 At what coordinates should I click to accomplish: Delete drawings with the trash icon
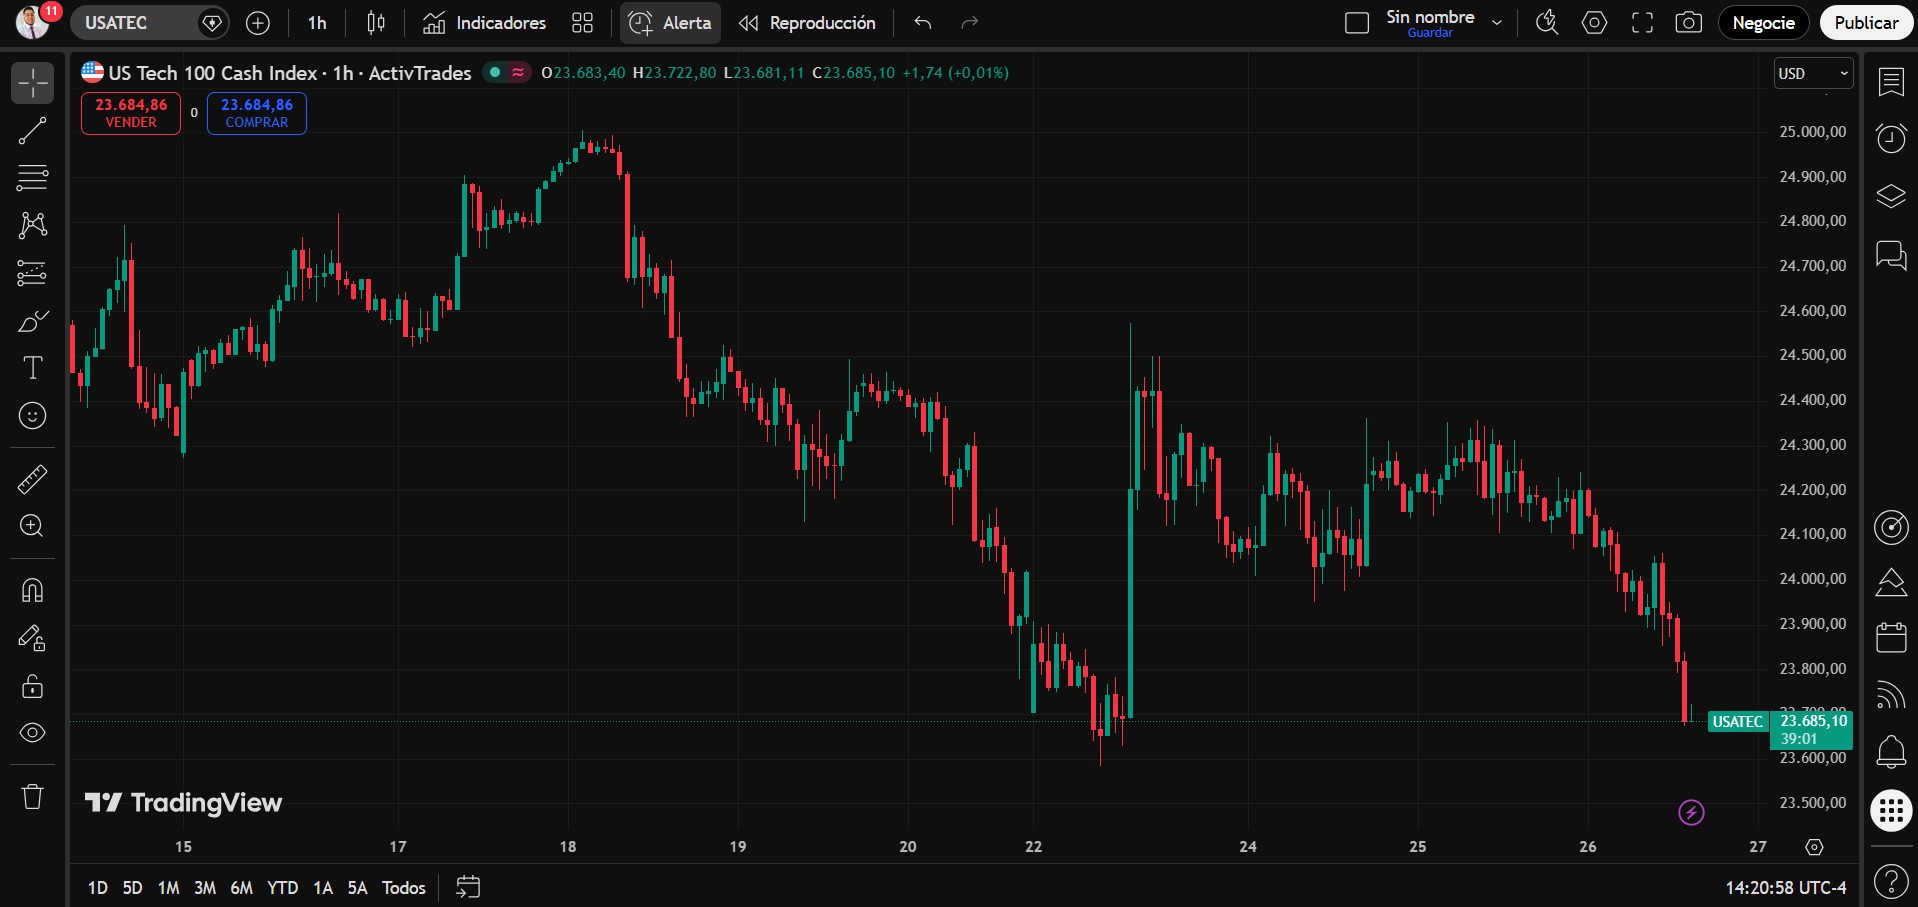point(32,796)
